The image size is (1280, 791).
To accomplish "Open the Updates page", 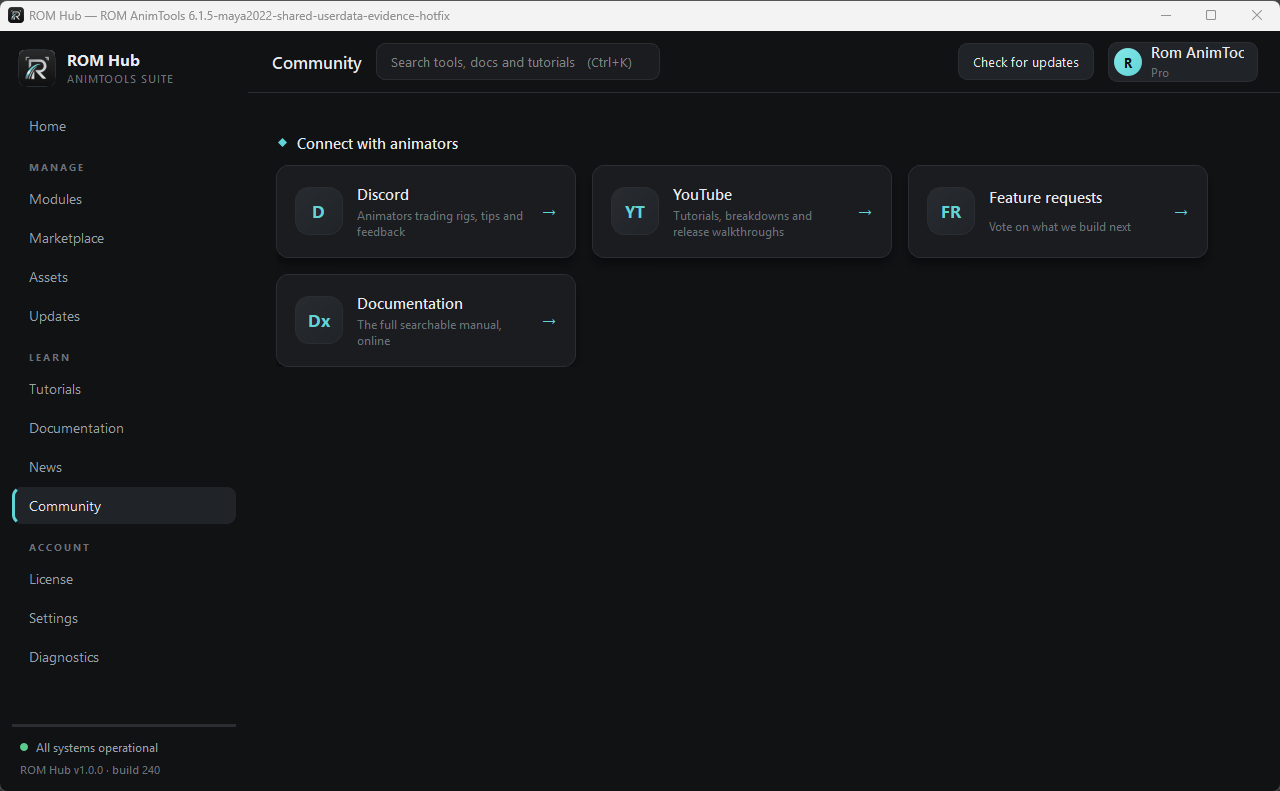I will point(124,316).
